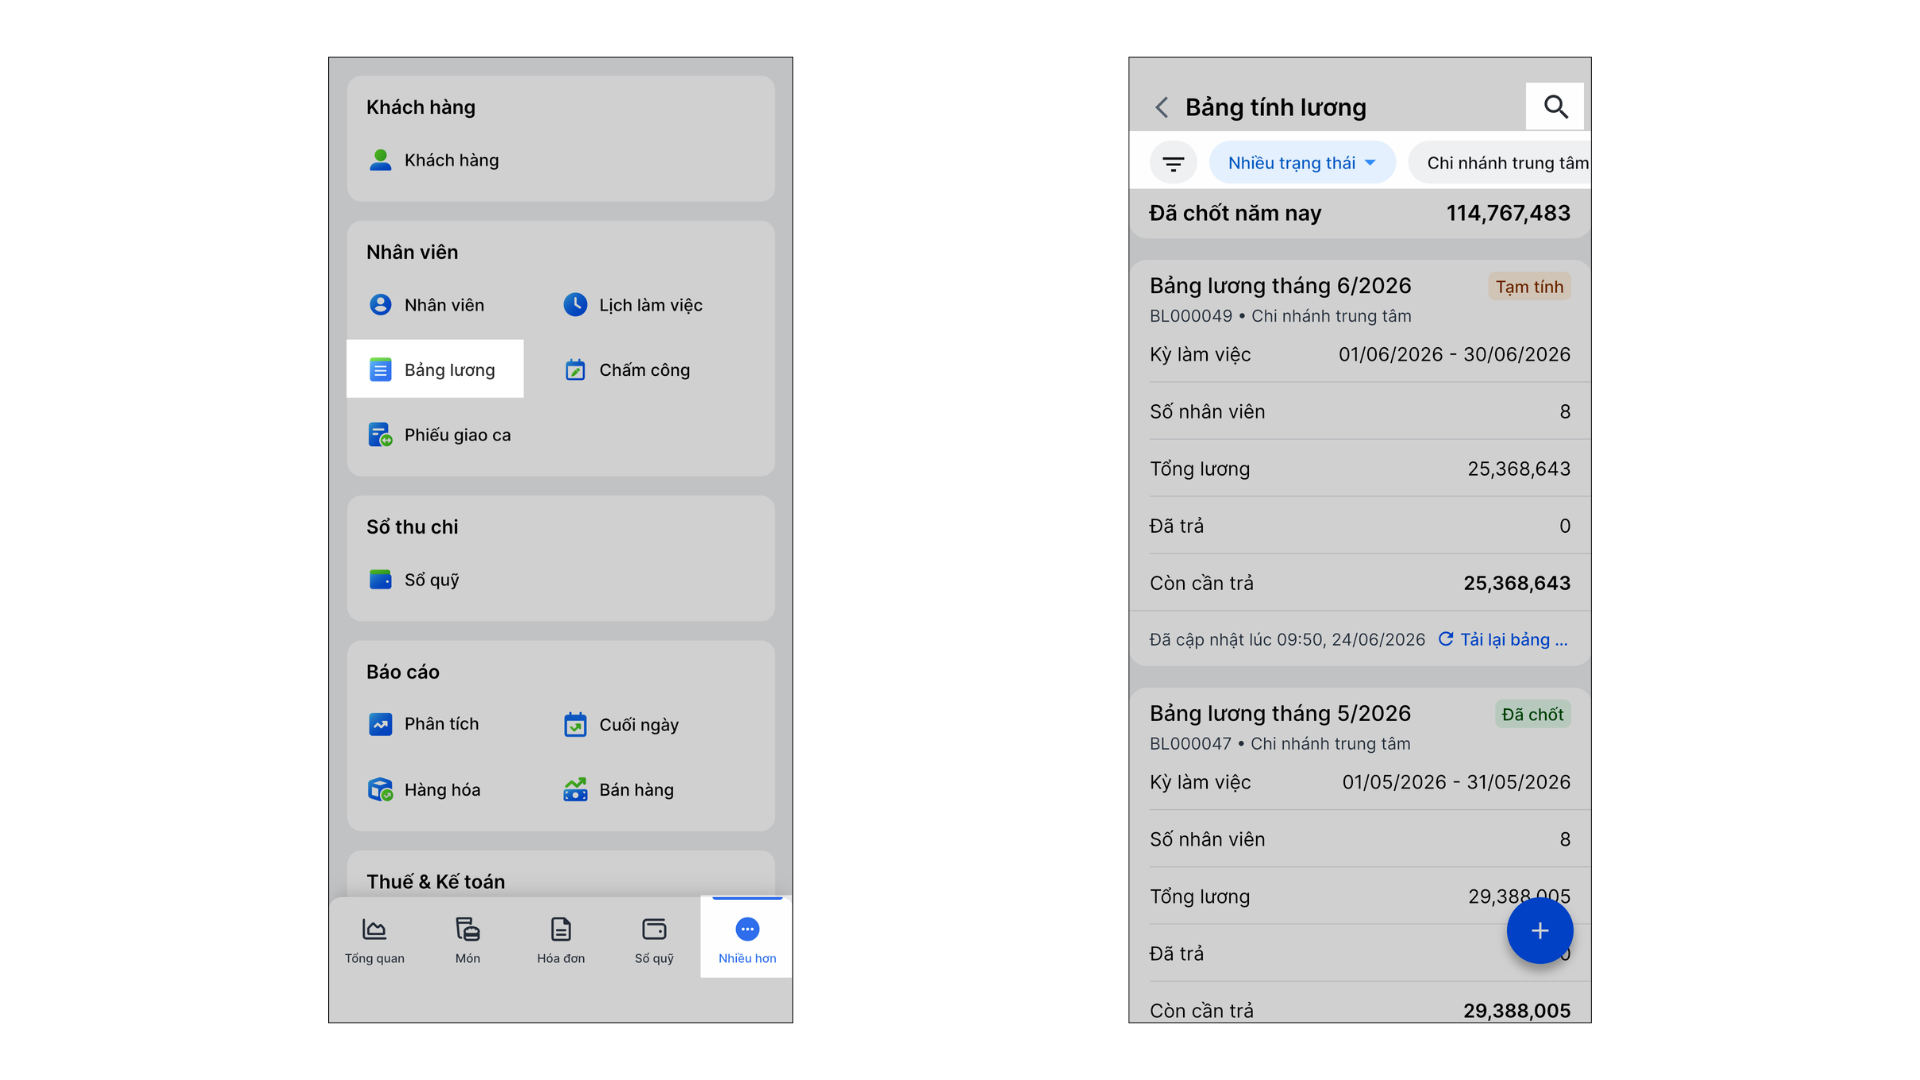
Task: Select the Chi nhánh trung tâm filter chip
Action: 1499,163
